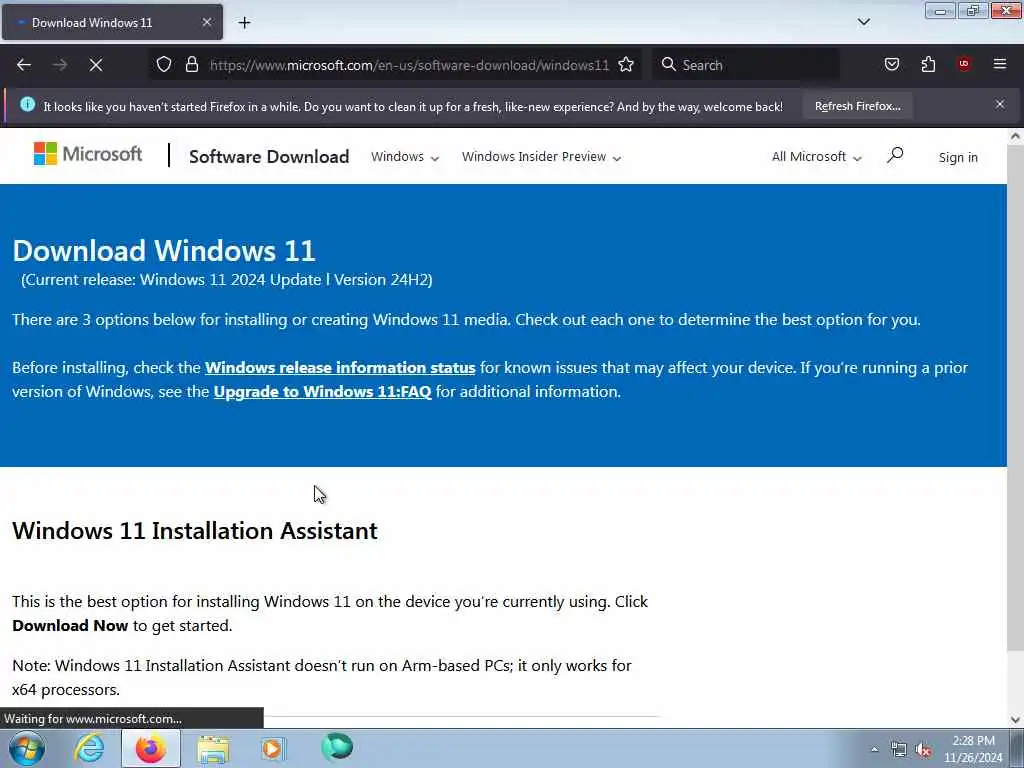Stop loading the page

click(96, 65)
